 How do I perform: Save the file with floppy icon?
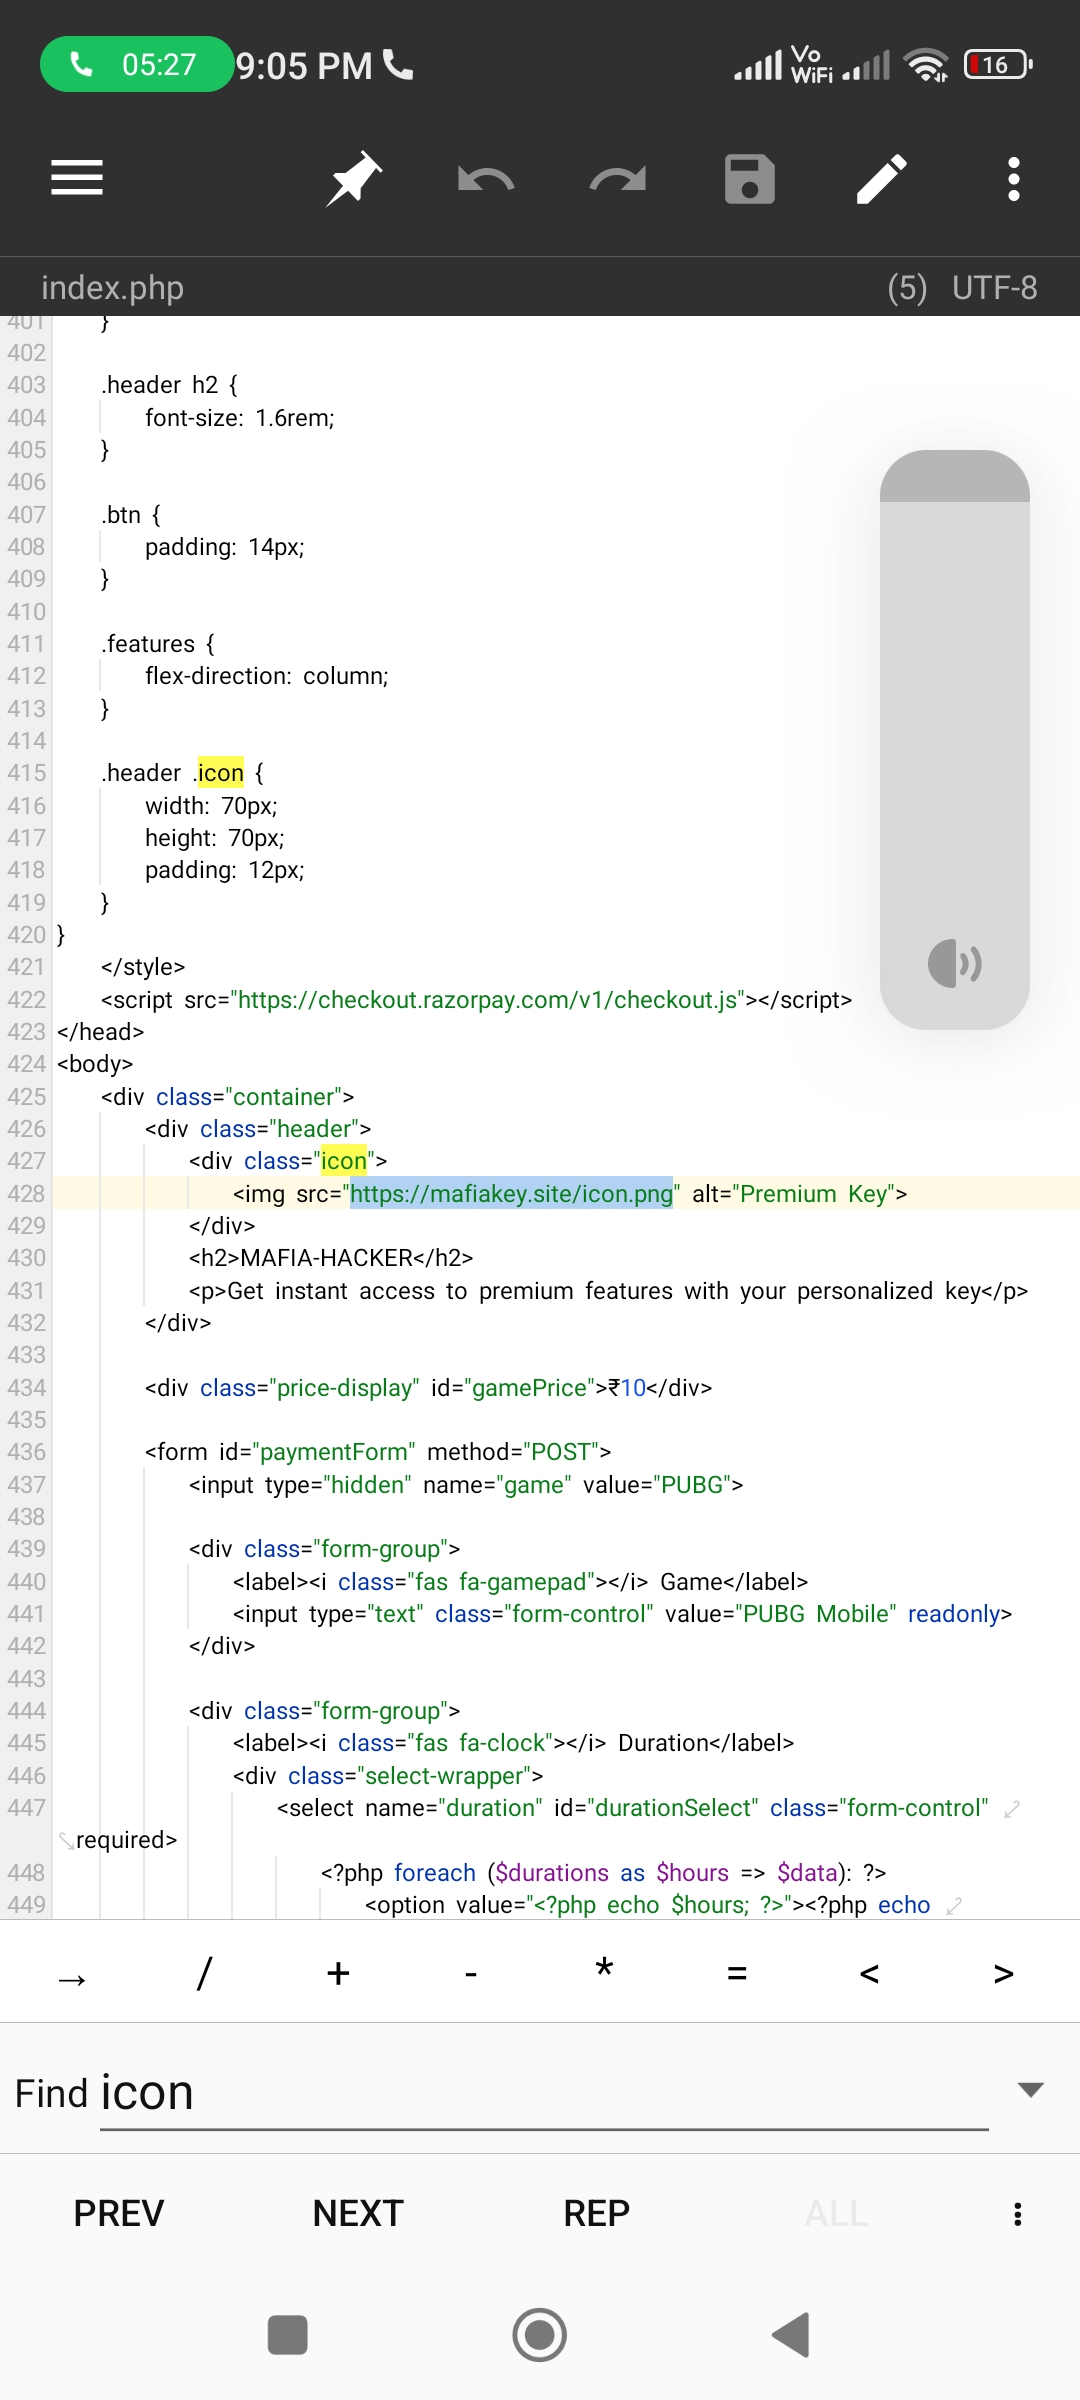(750, 179)
